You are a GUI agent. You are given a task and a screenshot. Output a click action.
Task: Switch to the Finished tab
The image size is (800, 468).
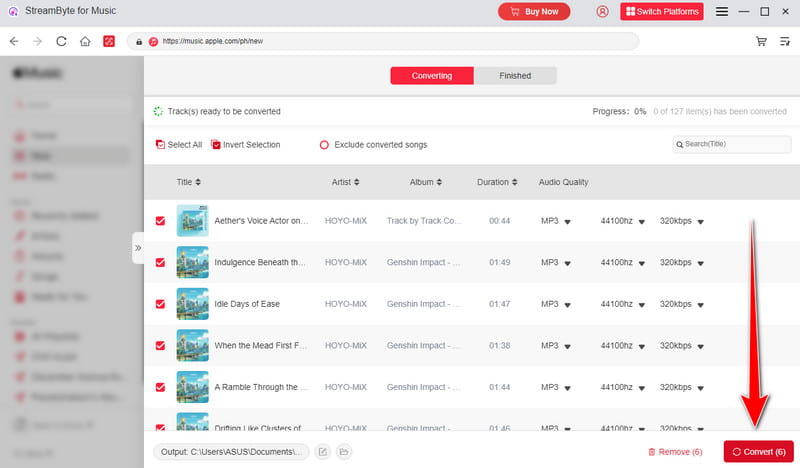[515, 76]
